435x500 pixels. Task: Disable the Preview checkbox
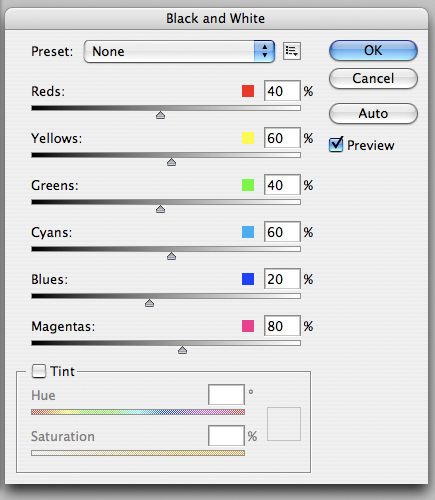click(336, 145)
